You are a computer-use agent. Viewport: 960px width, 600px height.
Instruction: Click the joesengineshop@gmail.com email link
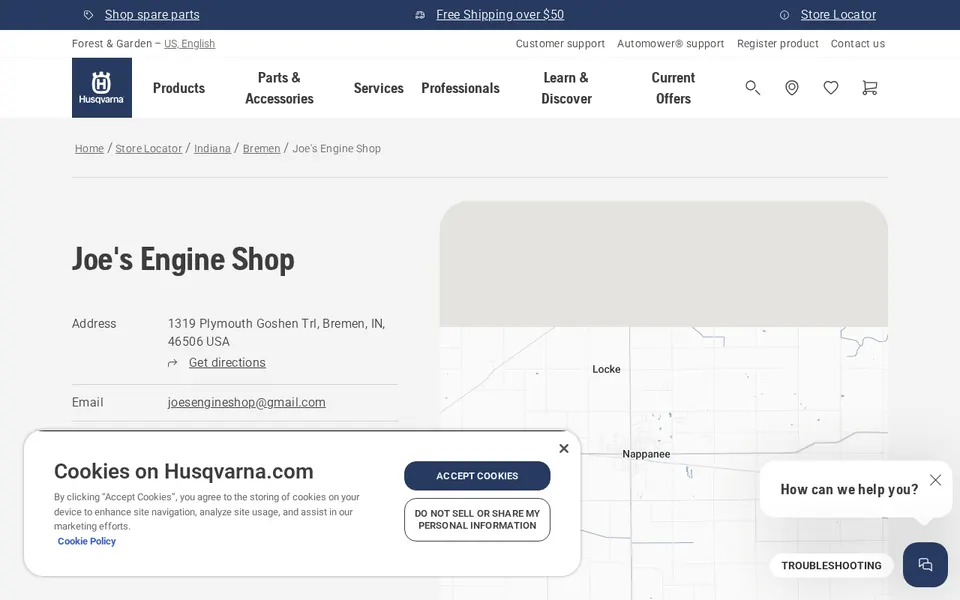pyautogui.click(x=247, y=402)
